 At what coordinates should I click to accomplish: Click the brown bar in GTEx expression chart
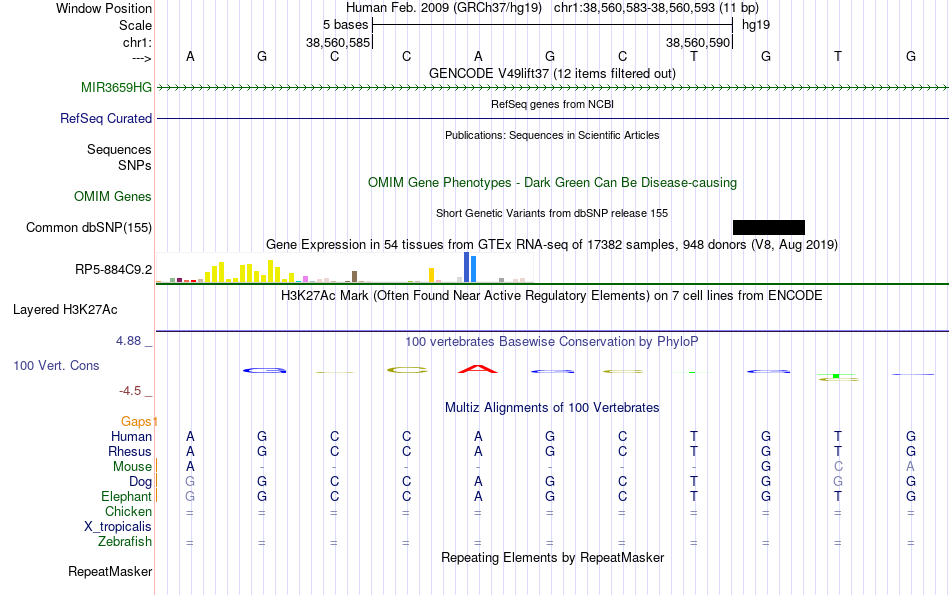tap(354, 276)
